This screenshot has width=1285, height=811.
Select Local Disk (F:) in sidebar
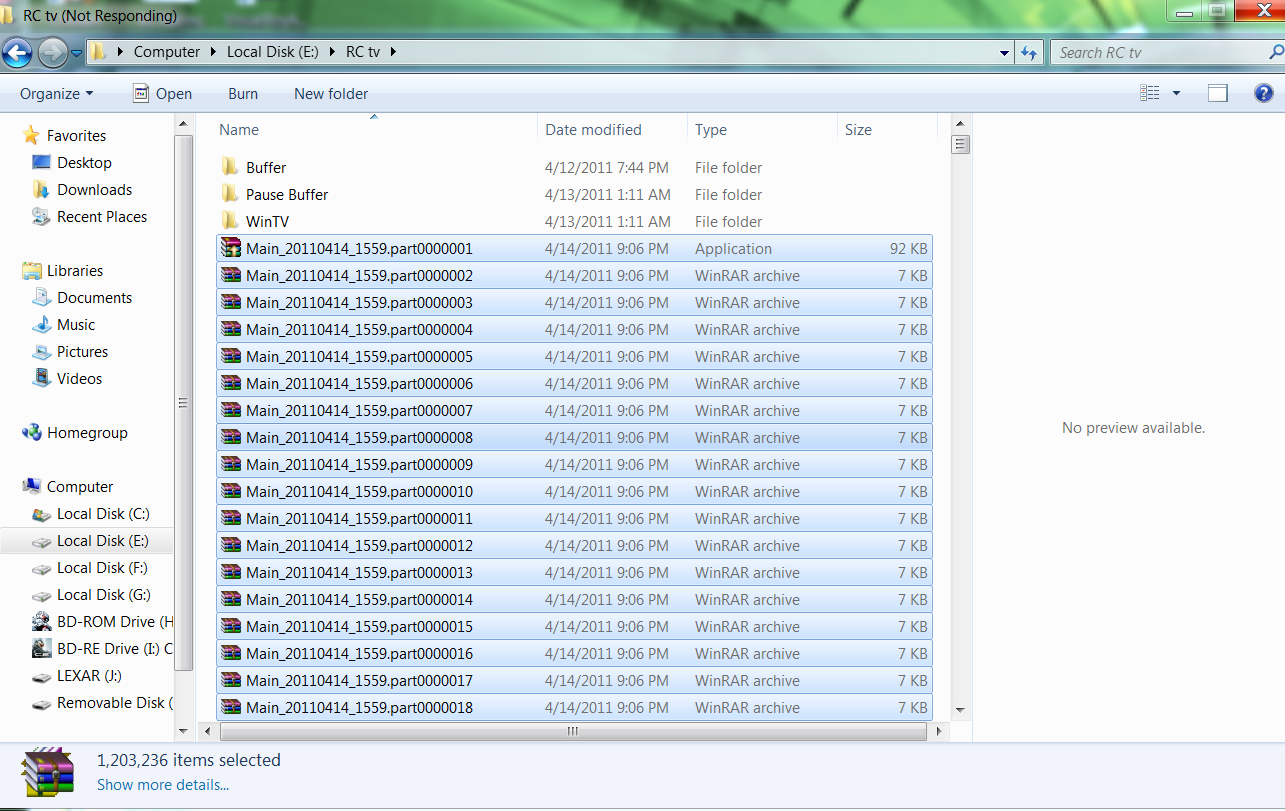[x=102, y=567]
